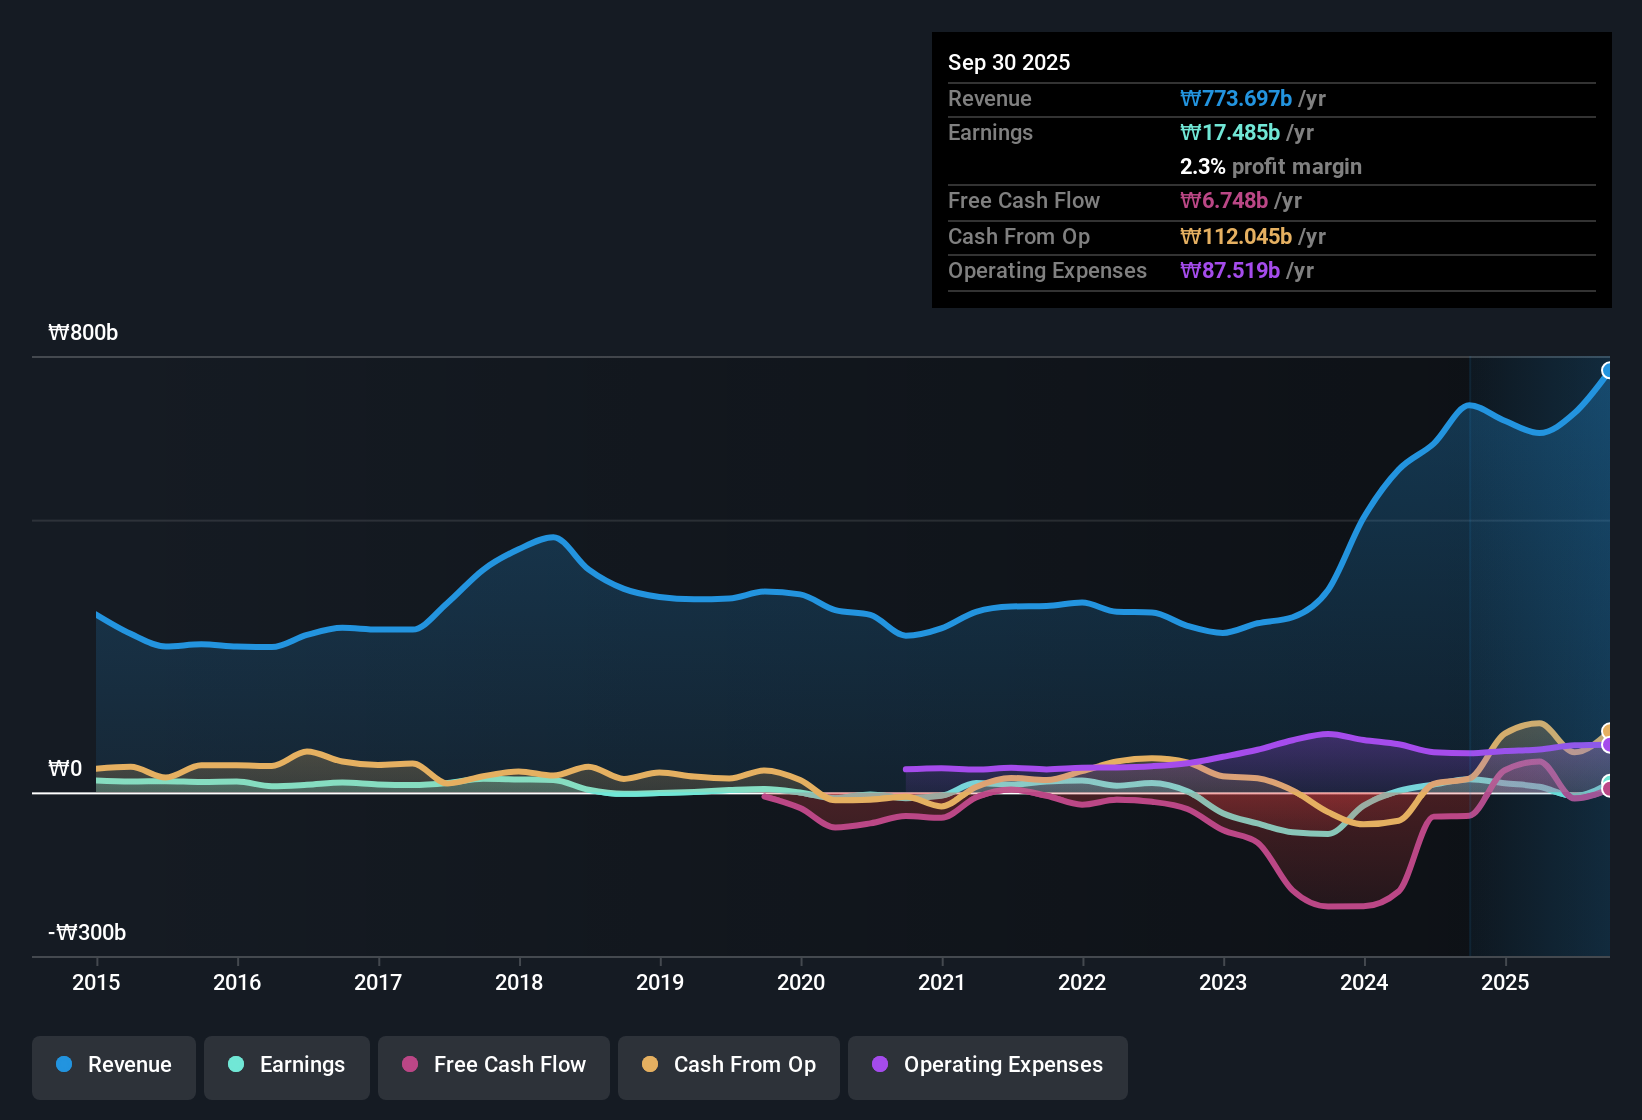Click the ₩800b gridline label
1642x1120 pixels.
click(84, 332)
